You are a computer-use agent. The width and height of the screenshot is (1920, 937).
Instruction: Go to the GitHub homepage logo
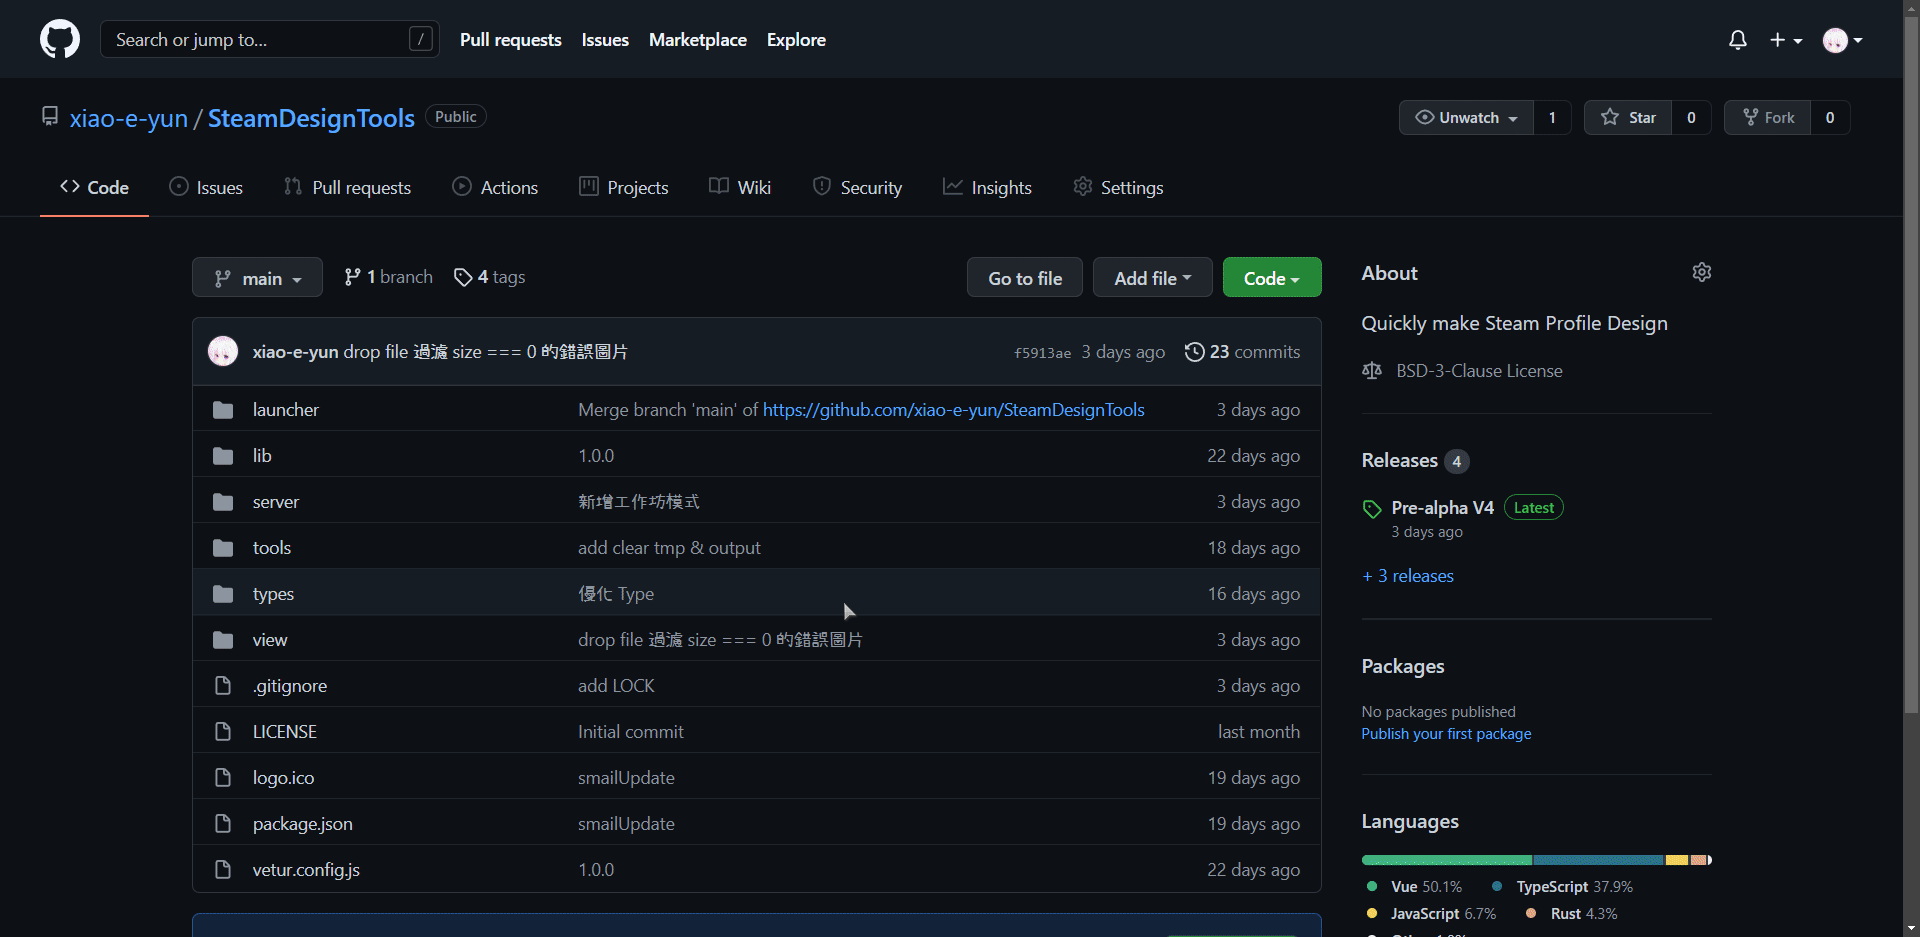tap(60, 40)
